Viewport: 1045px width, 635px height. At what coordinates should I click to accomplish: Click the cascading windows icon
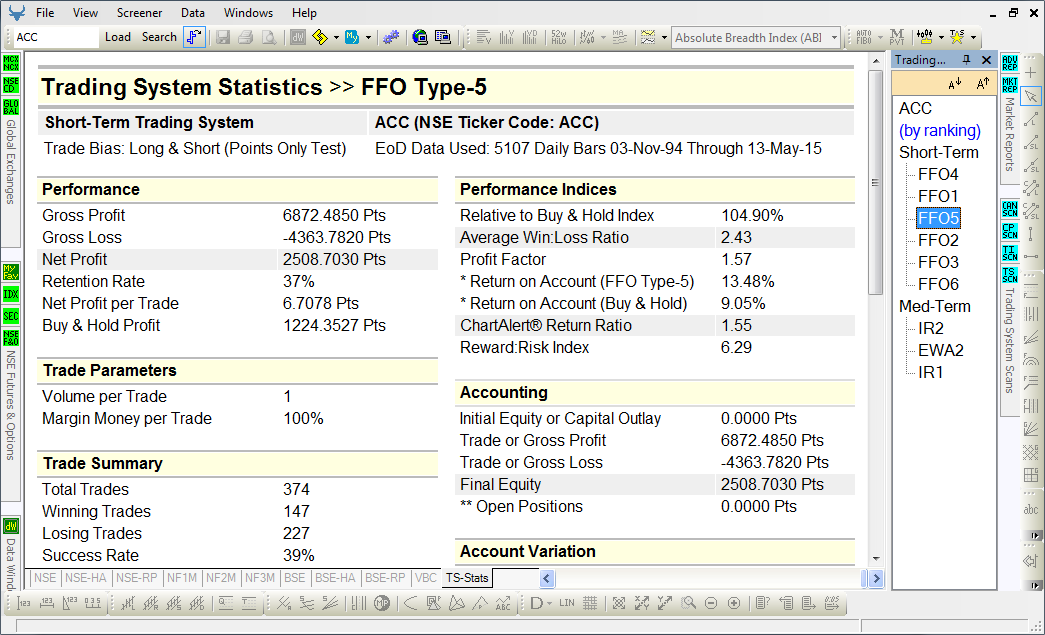443,37
